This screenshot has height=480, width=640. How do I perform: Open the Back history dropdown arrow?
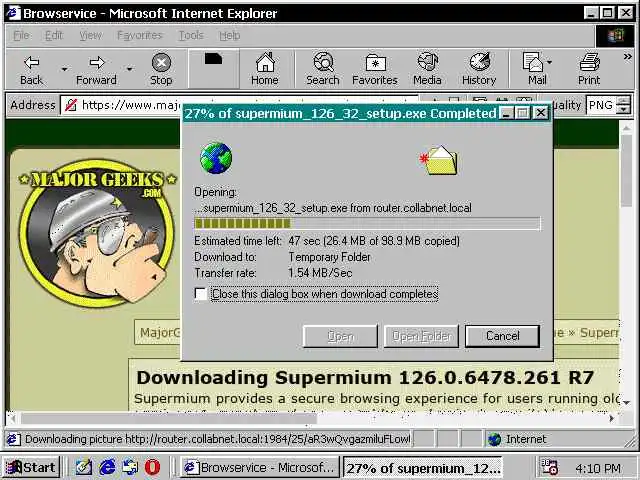(64, 69)
